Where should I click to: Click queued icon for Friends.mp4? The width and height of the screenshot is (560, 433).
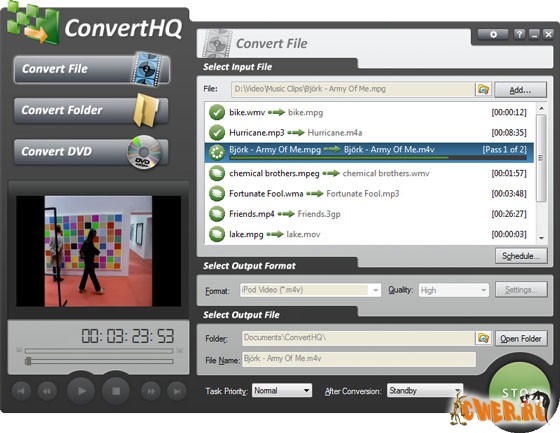click(x=216, y=214)
